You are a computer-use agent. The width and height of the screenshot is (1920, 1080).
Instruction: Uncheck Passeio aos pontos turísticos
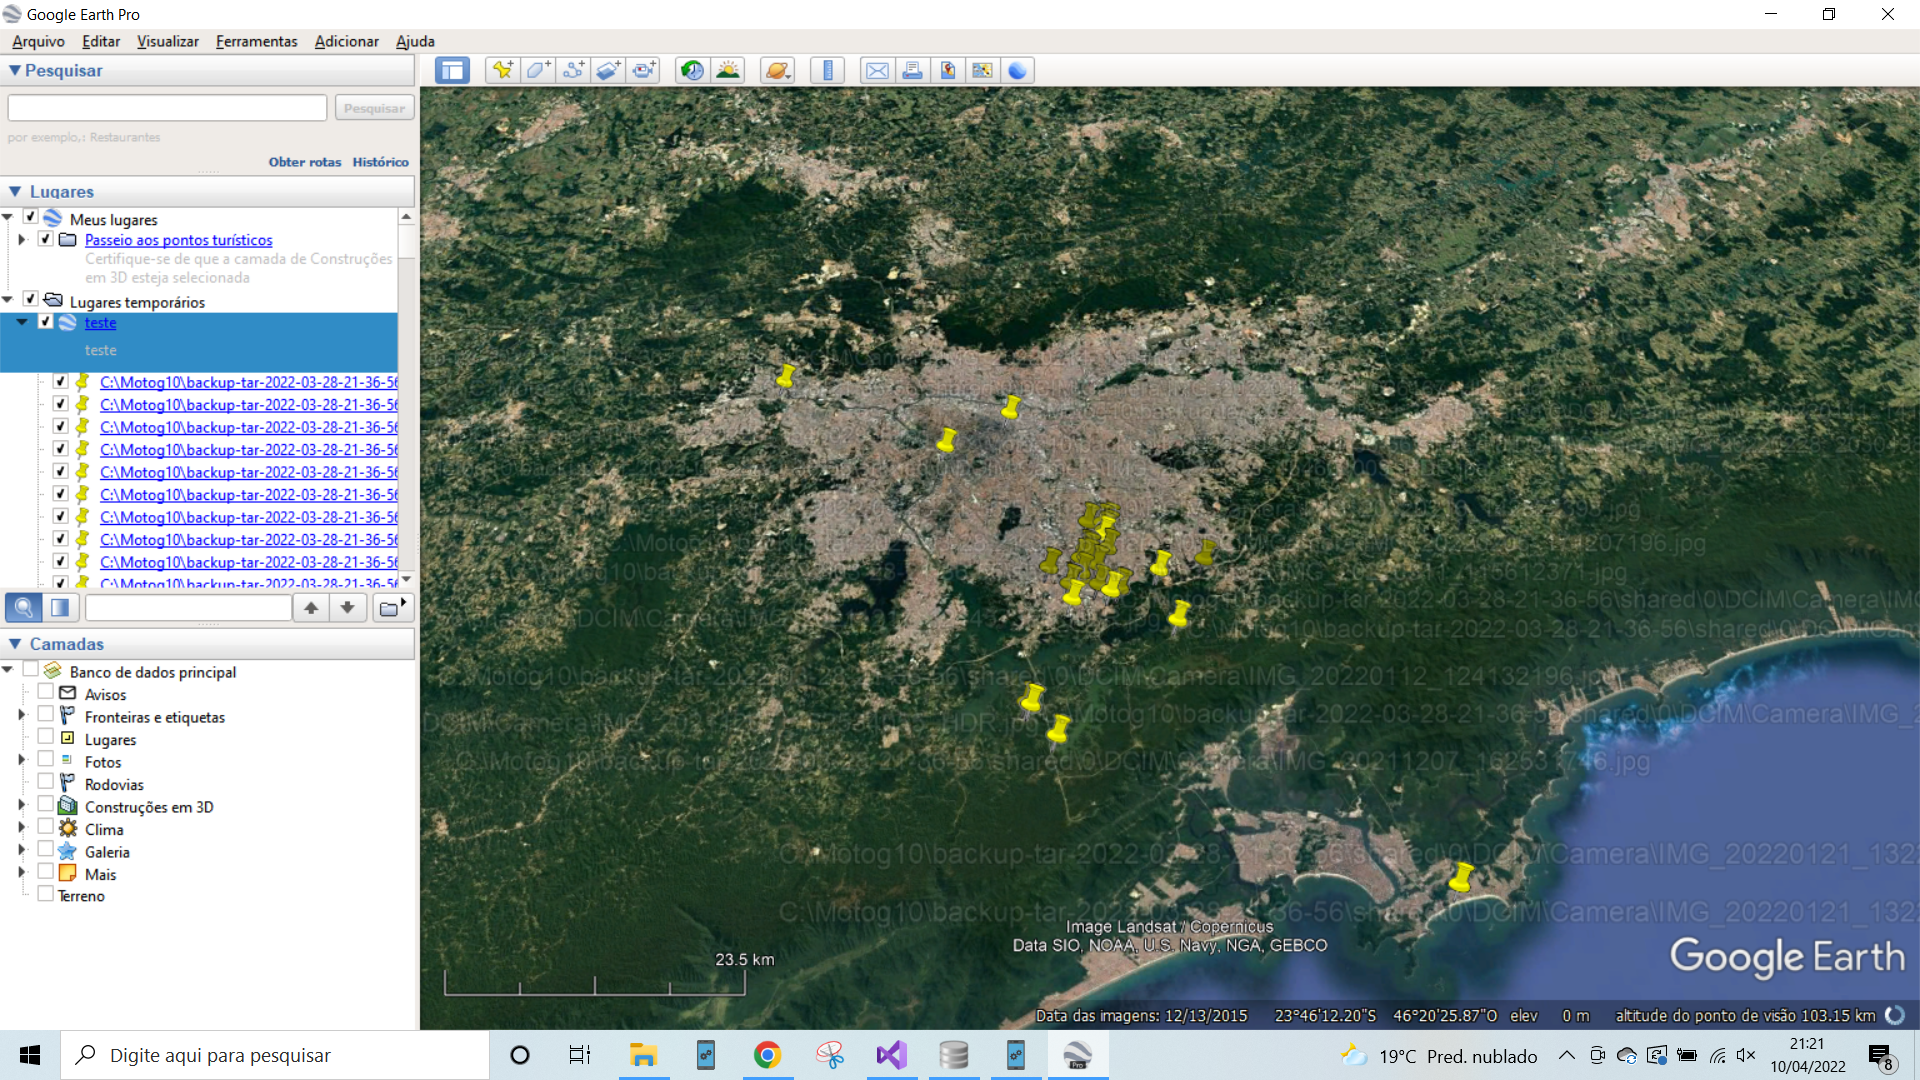pyautogui.click(x=45, y=239)
